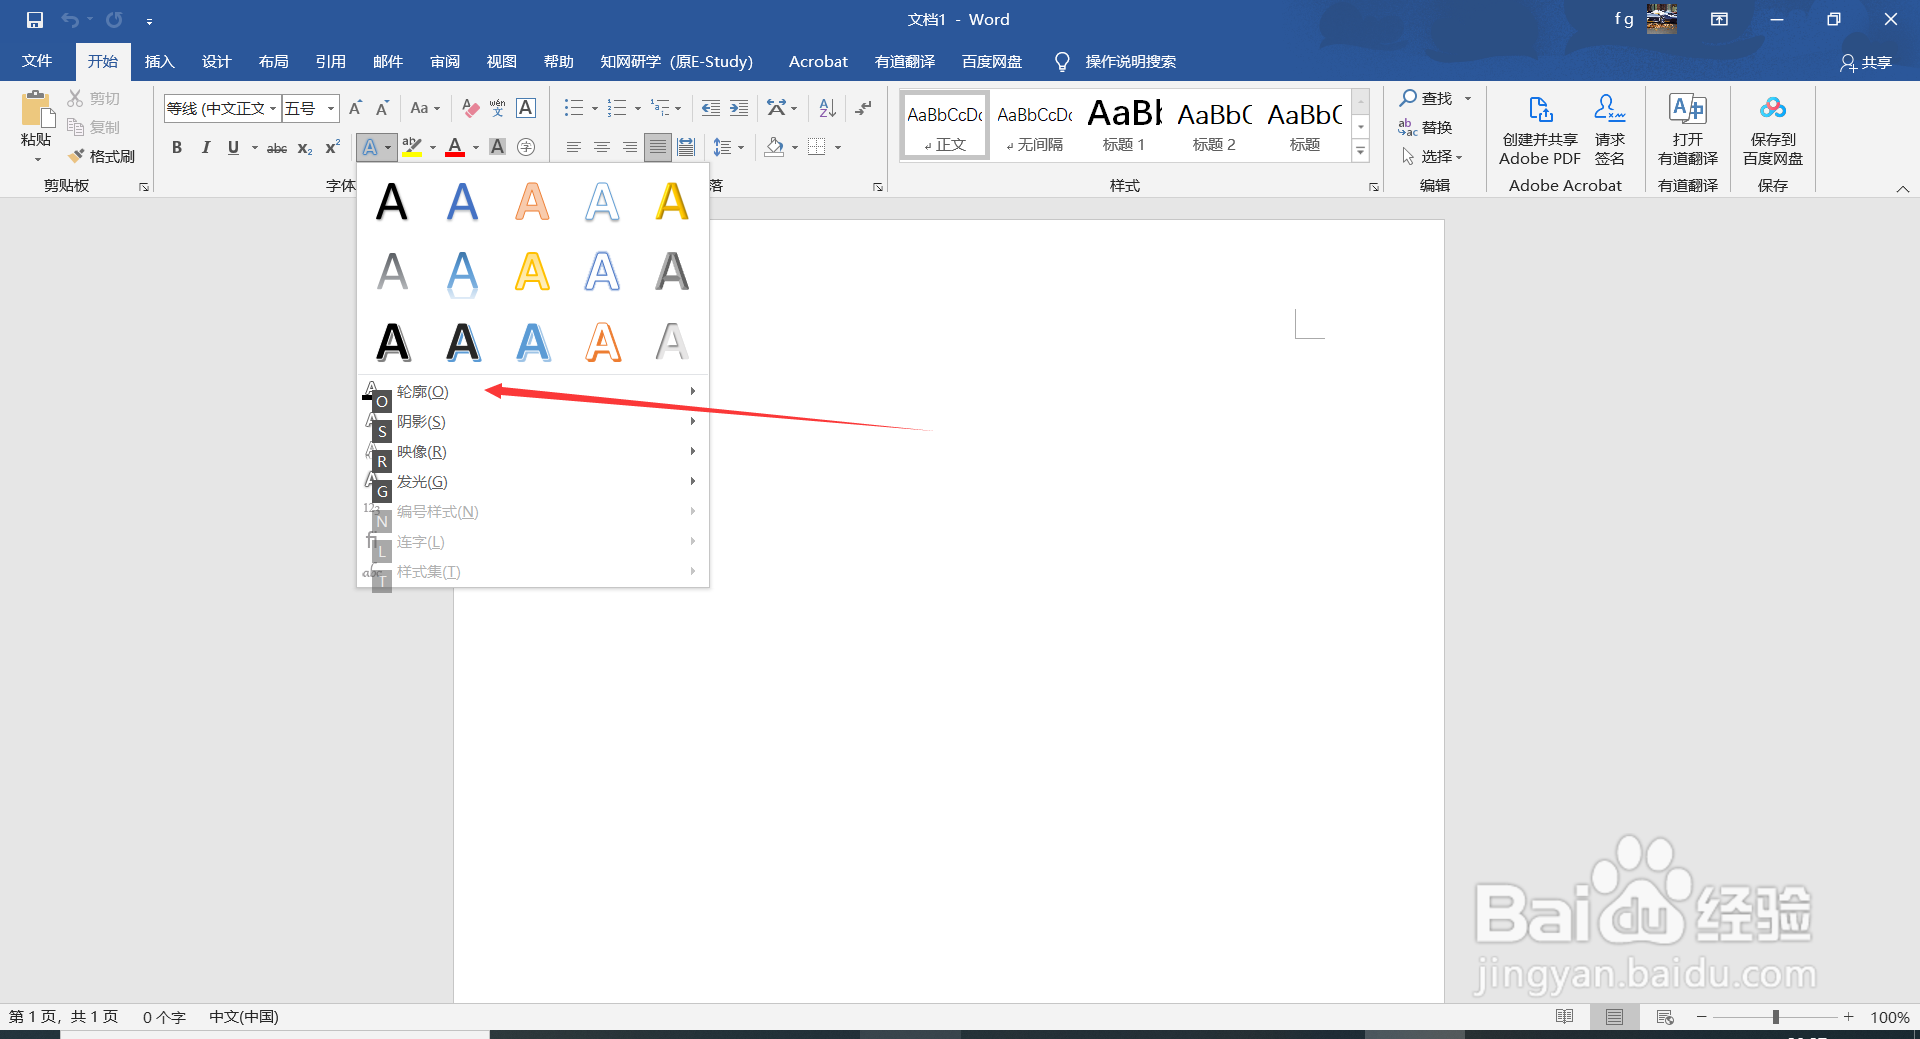Click the enclosed character icon
This screenshot has width=1920, height=1039.
click(526, 147)
